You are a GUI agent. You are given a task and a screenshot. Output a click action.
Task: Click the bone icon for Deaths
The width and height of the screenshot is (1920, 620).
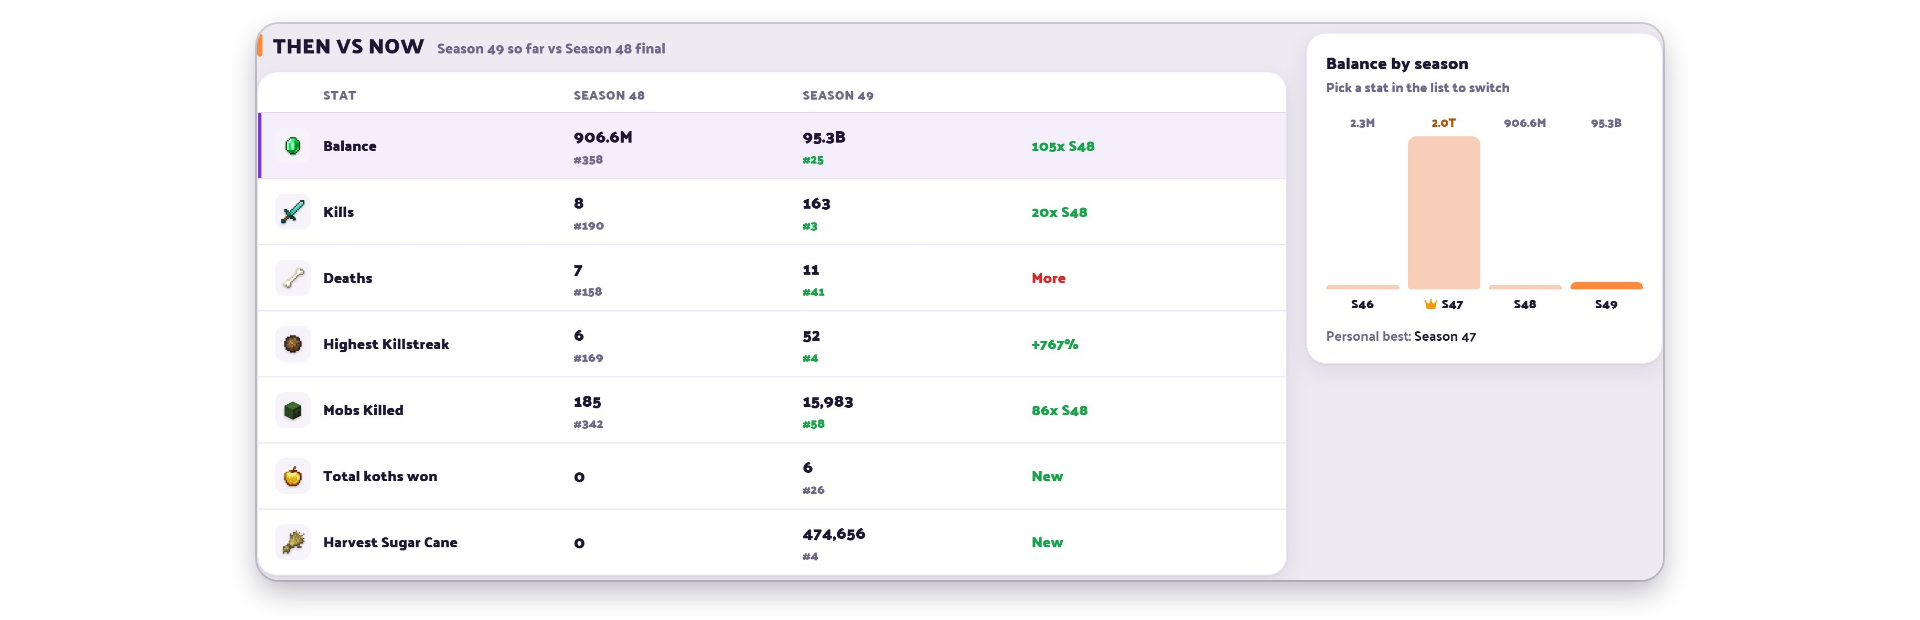coord(293,278)
